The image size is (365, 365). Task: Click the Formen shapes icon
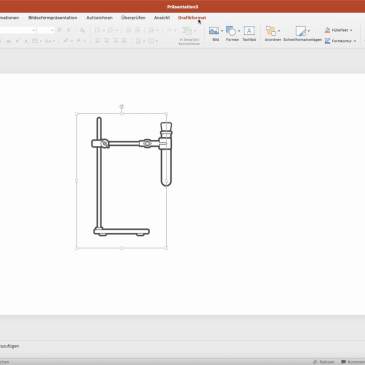pos(231,31)
